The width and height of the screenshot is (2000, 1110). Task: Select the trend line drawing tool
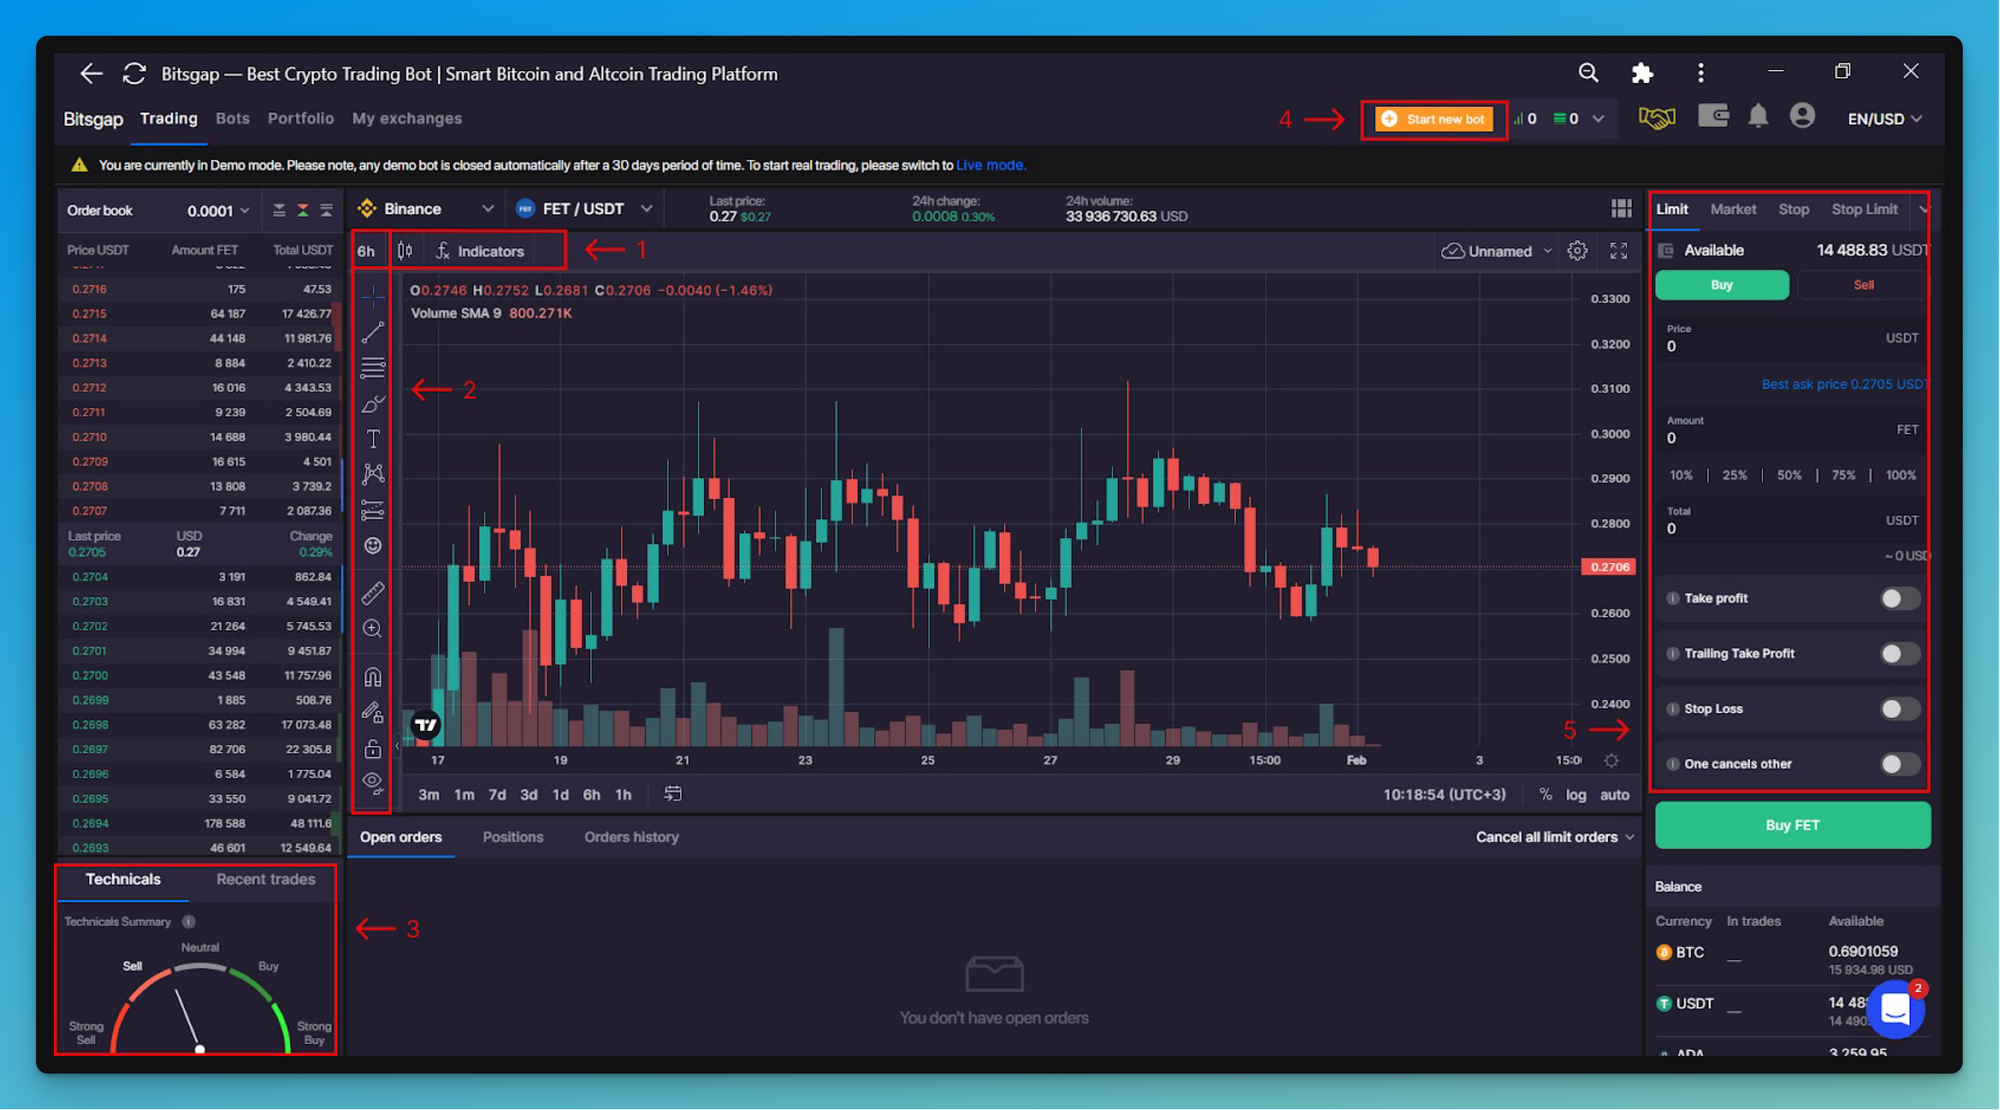coord(372,332)
